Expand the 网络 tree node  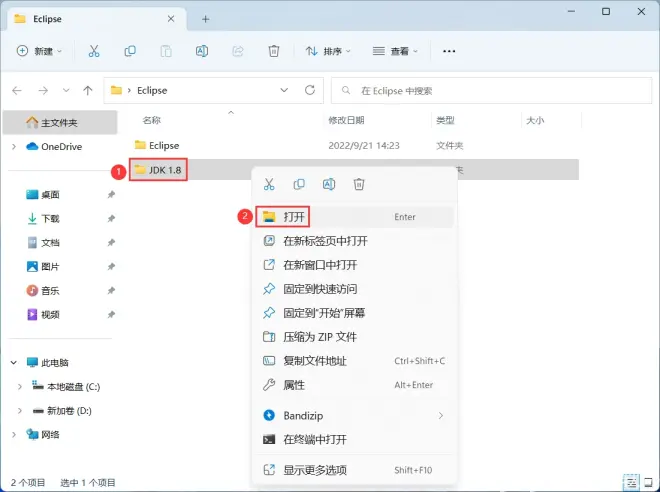tap(14, 434)
